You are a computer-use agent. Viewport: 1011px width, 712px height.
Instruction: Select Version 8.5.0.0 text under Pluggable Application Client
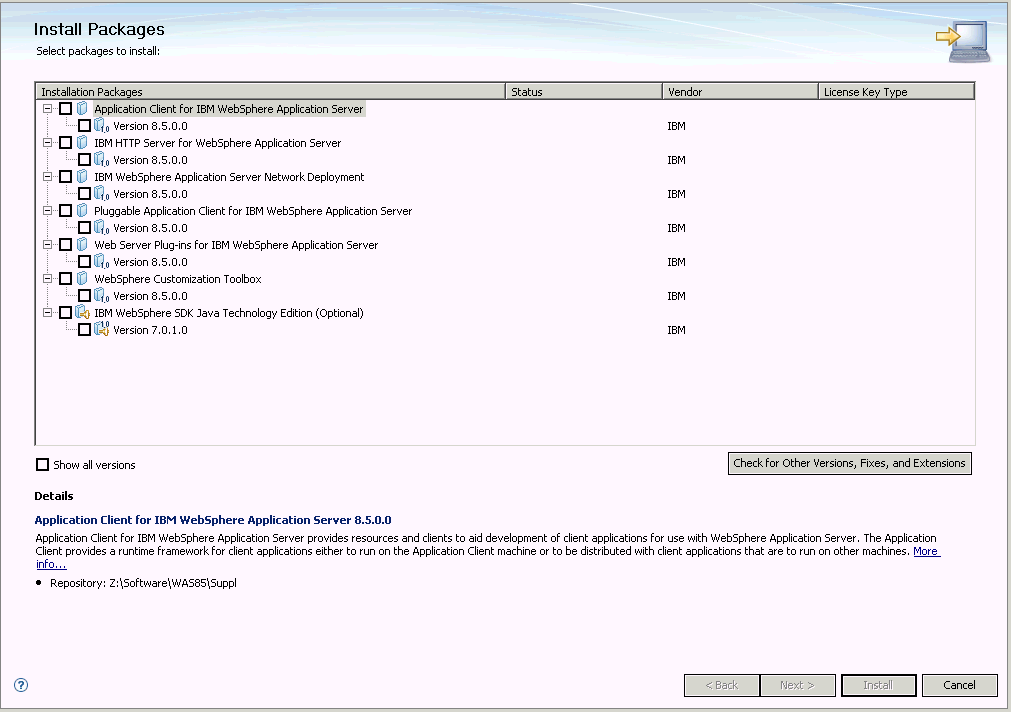tap(150, 228)
